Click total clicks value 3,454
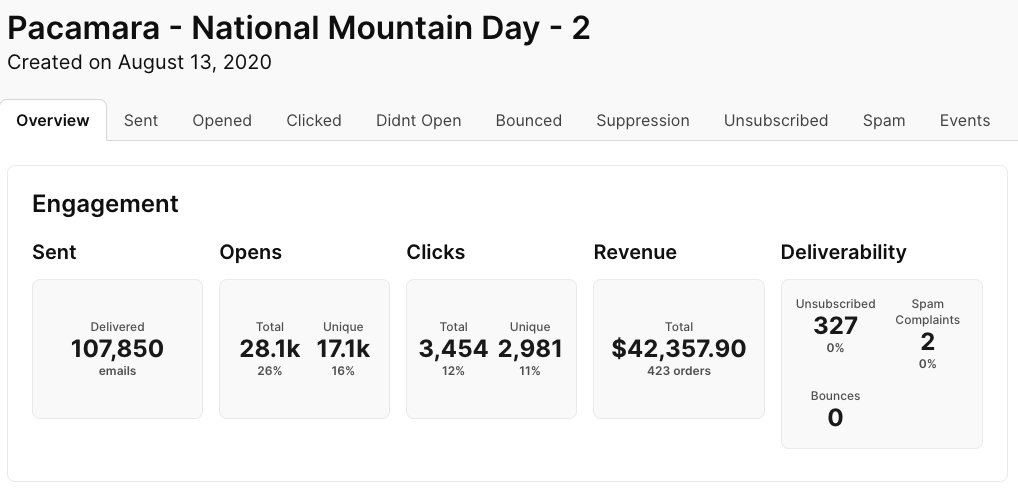Image resolution: width=1018 pixels, height=493 pixels. point(453,349)
